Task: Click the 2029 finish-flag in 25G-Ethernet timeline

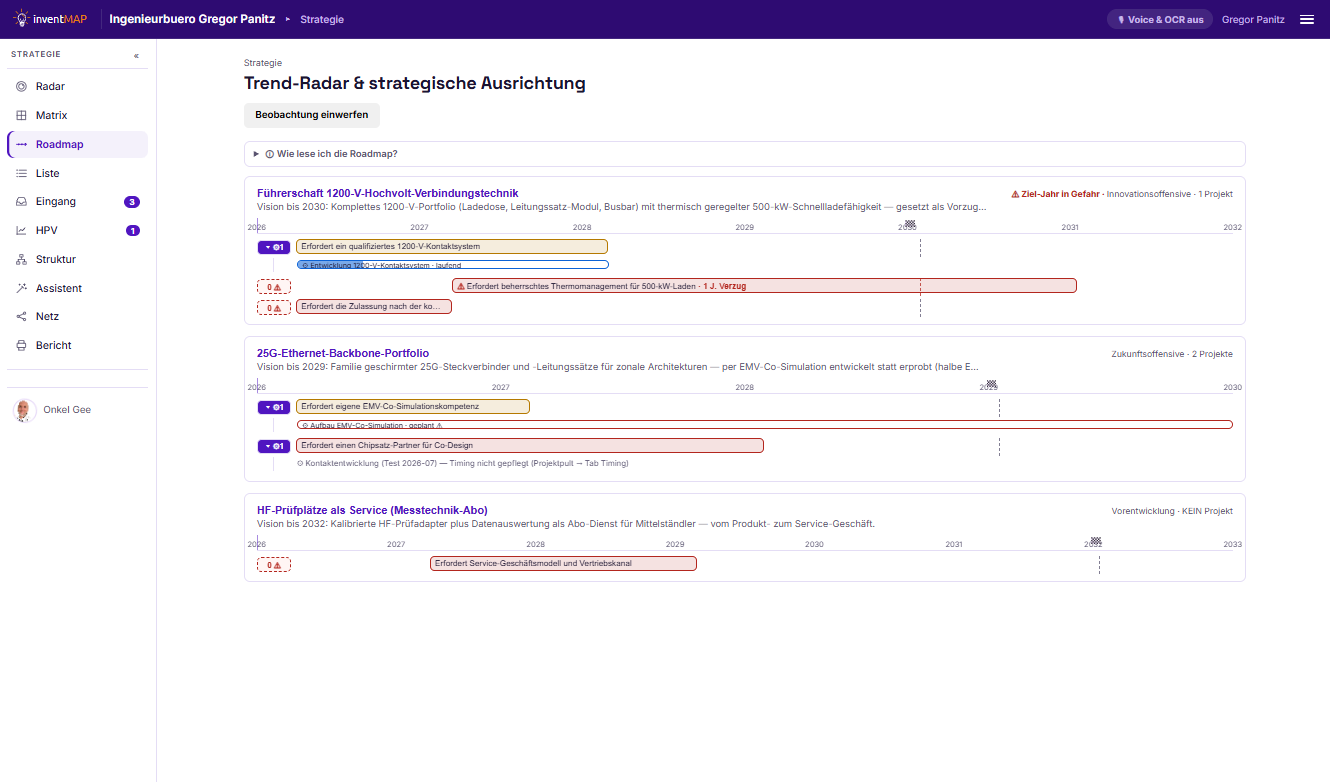Action: point(992,384)
